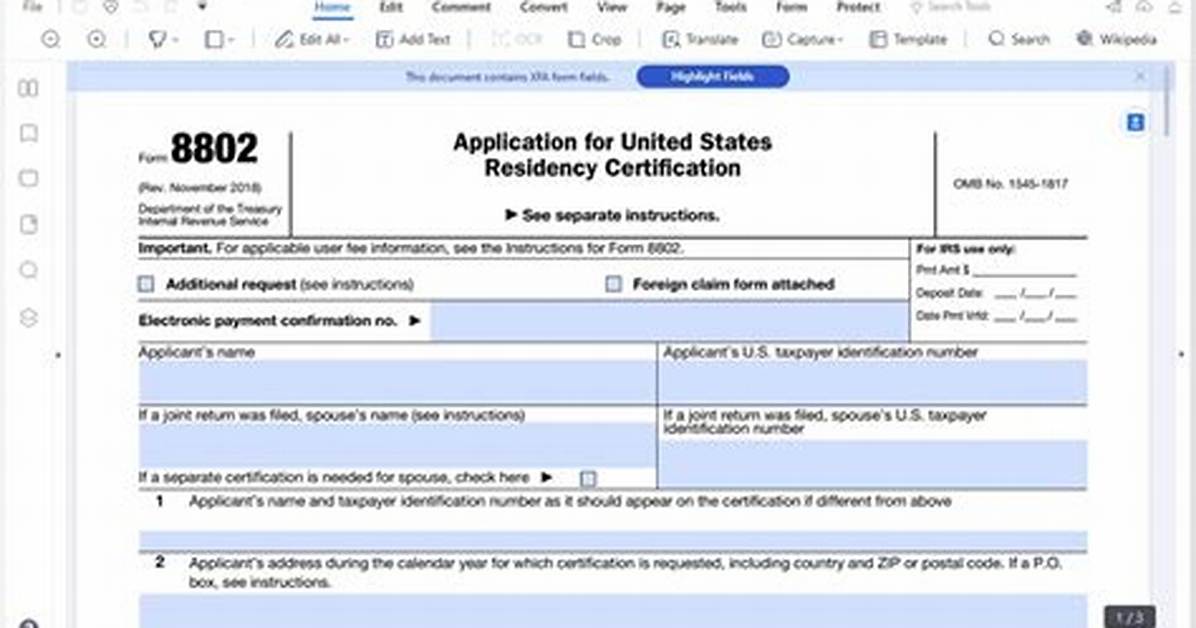This screenshot has height=628, width=1196.
Task: Expand the right panel collapse arrow
Action: coord(1181,355)
